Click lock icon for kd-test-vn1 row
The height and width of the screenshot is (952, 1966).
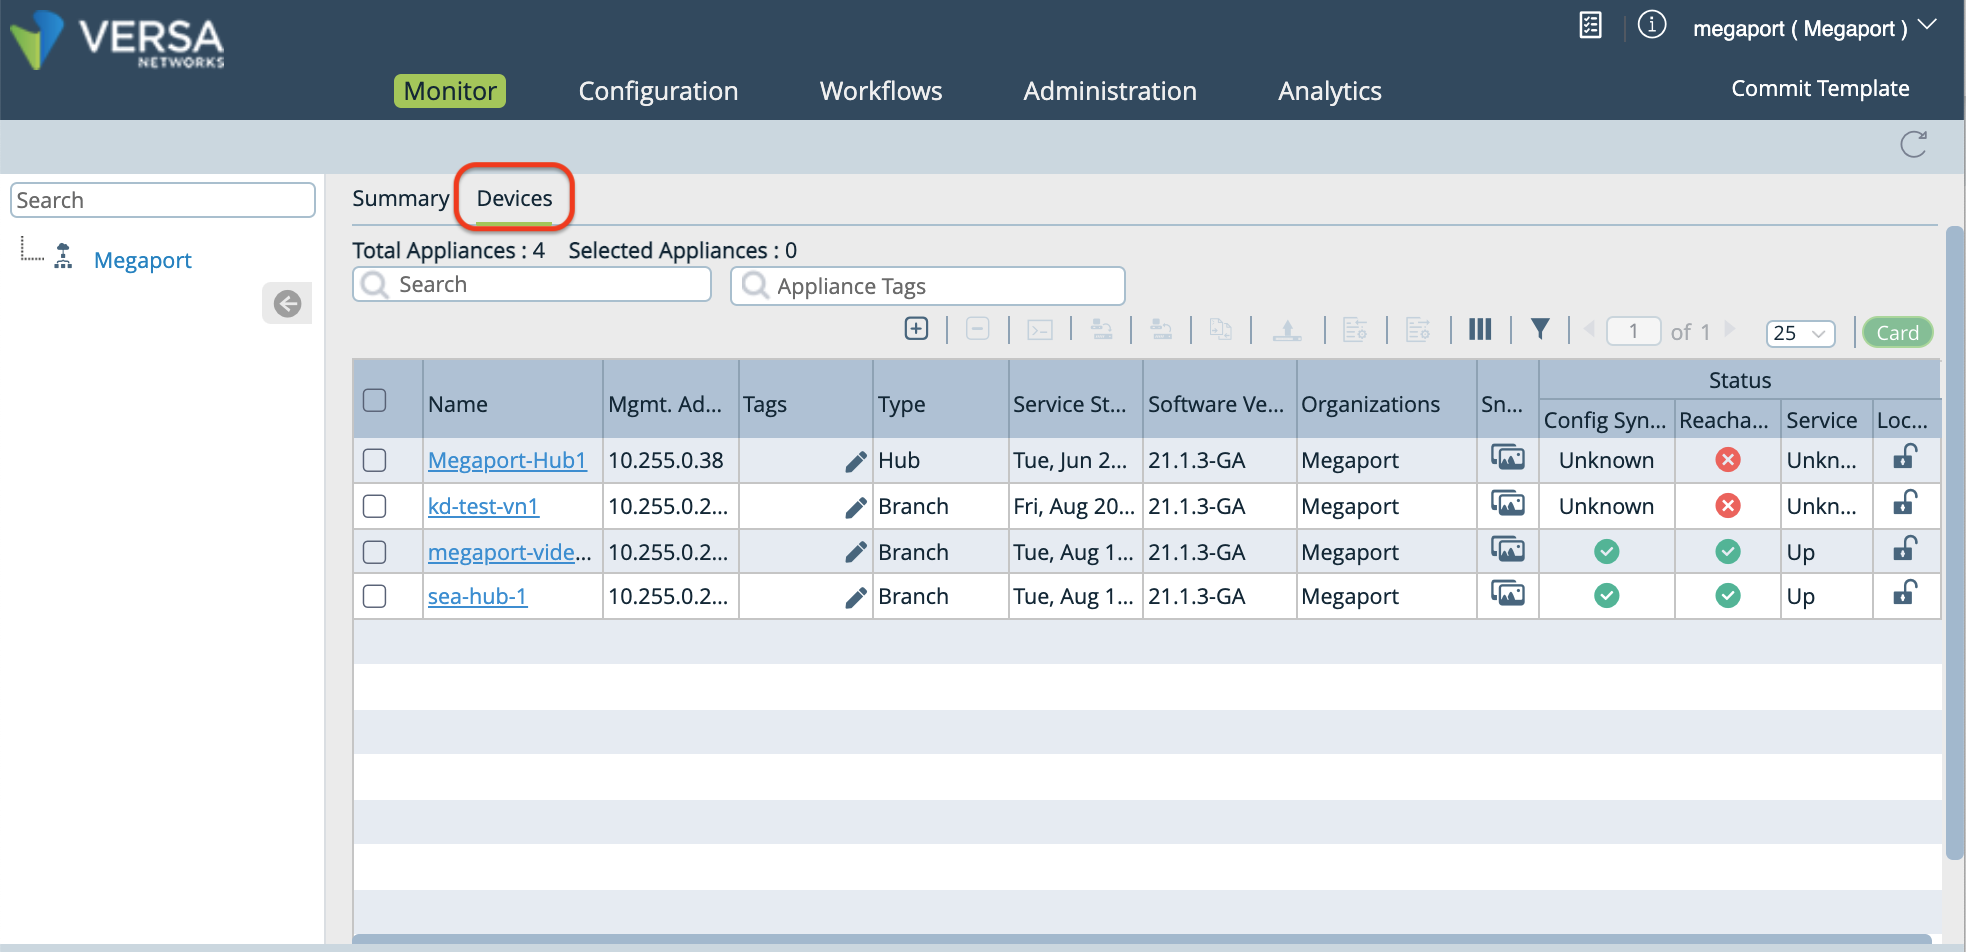(1905, 503)
